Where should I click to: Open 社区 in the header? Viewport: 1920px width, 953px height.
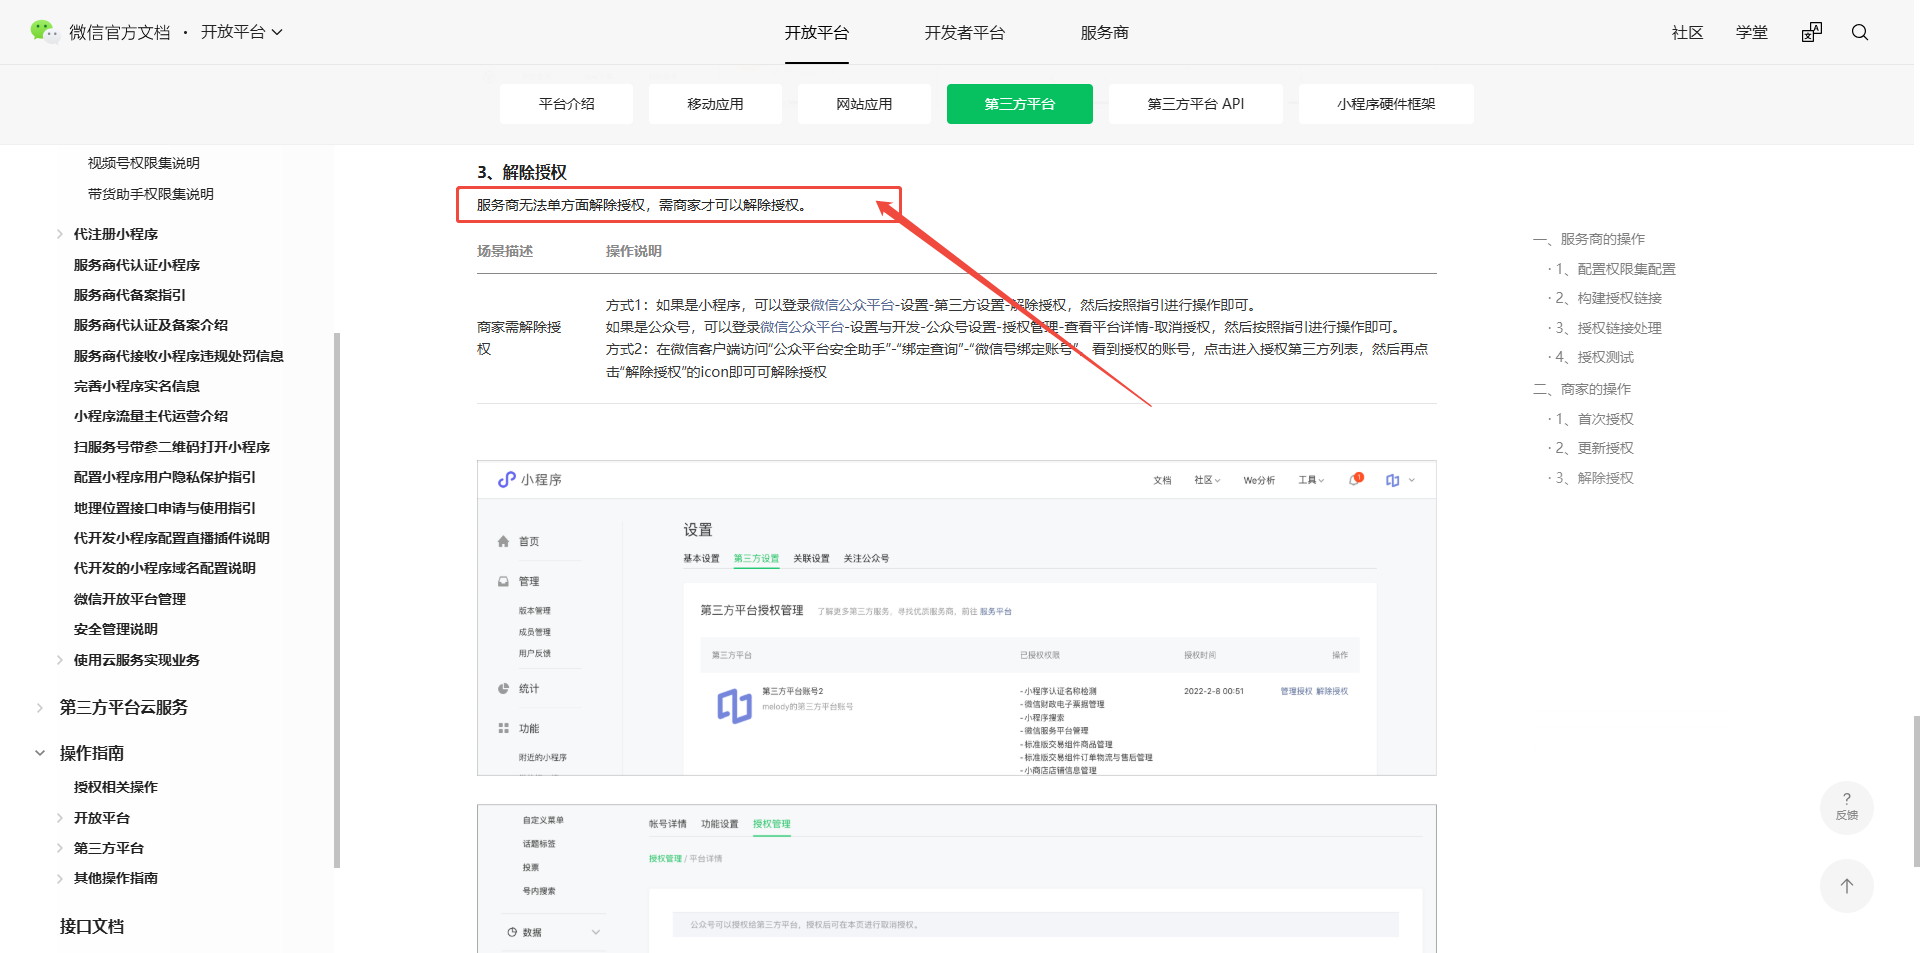pos(1688,33)
